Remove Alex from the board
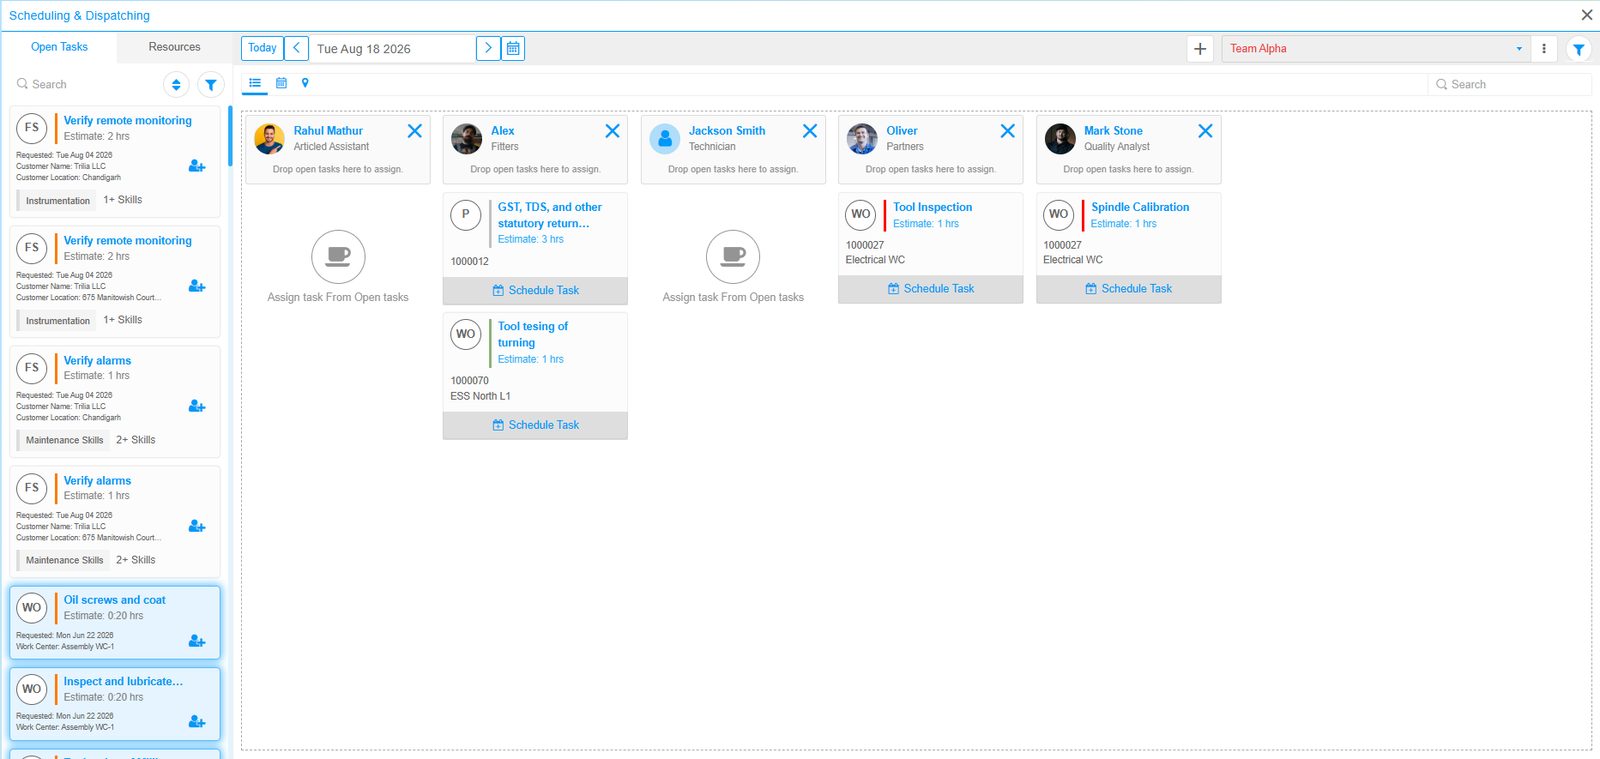 pyautogui.click(x=613, y=131)
